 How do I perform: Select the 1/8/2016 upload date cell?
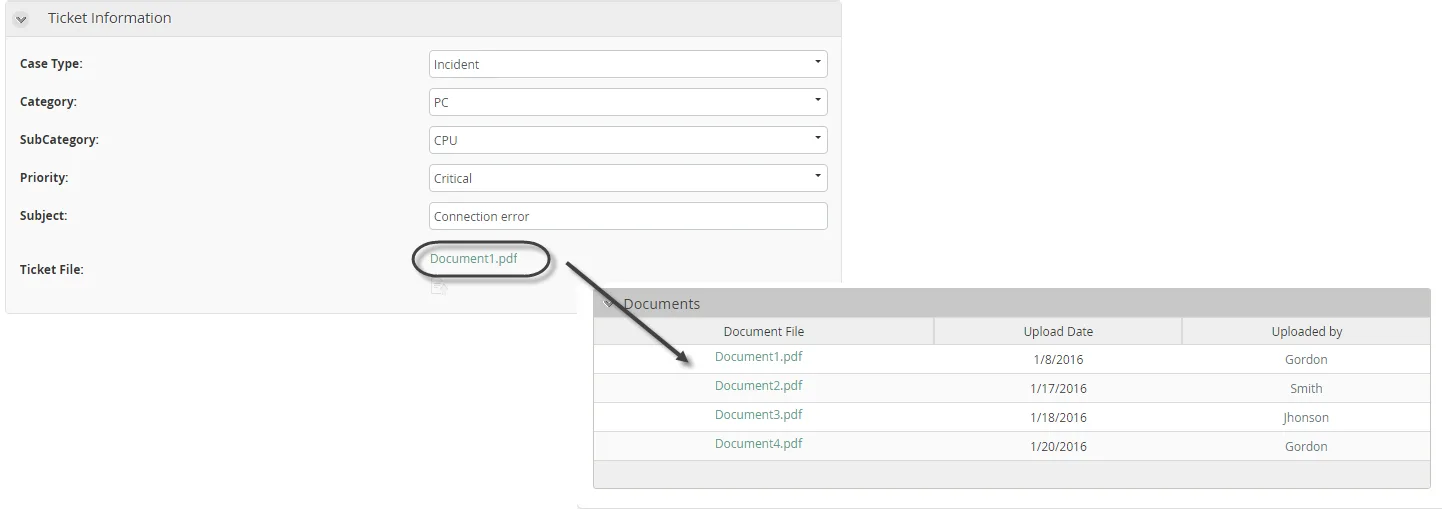1058,360
